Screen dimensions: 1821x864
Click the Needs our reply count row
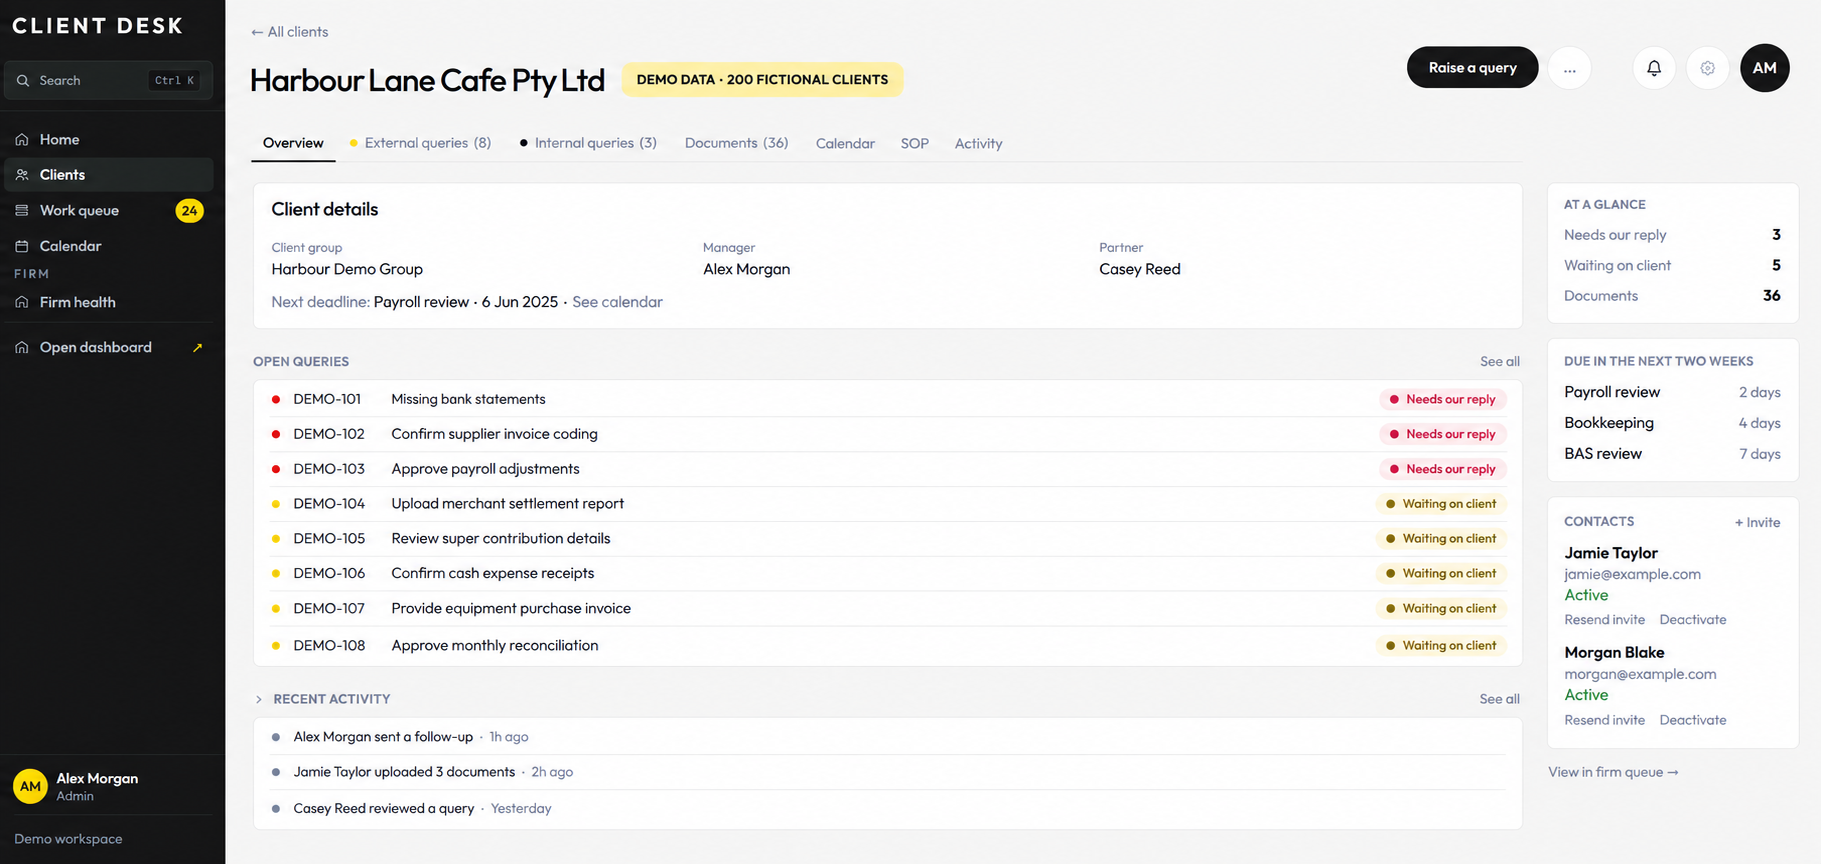[x=1672, y=235]
